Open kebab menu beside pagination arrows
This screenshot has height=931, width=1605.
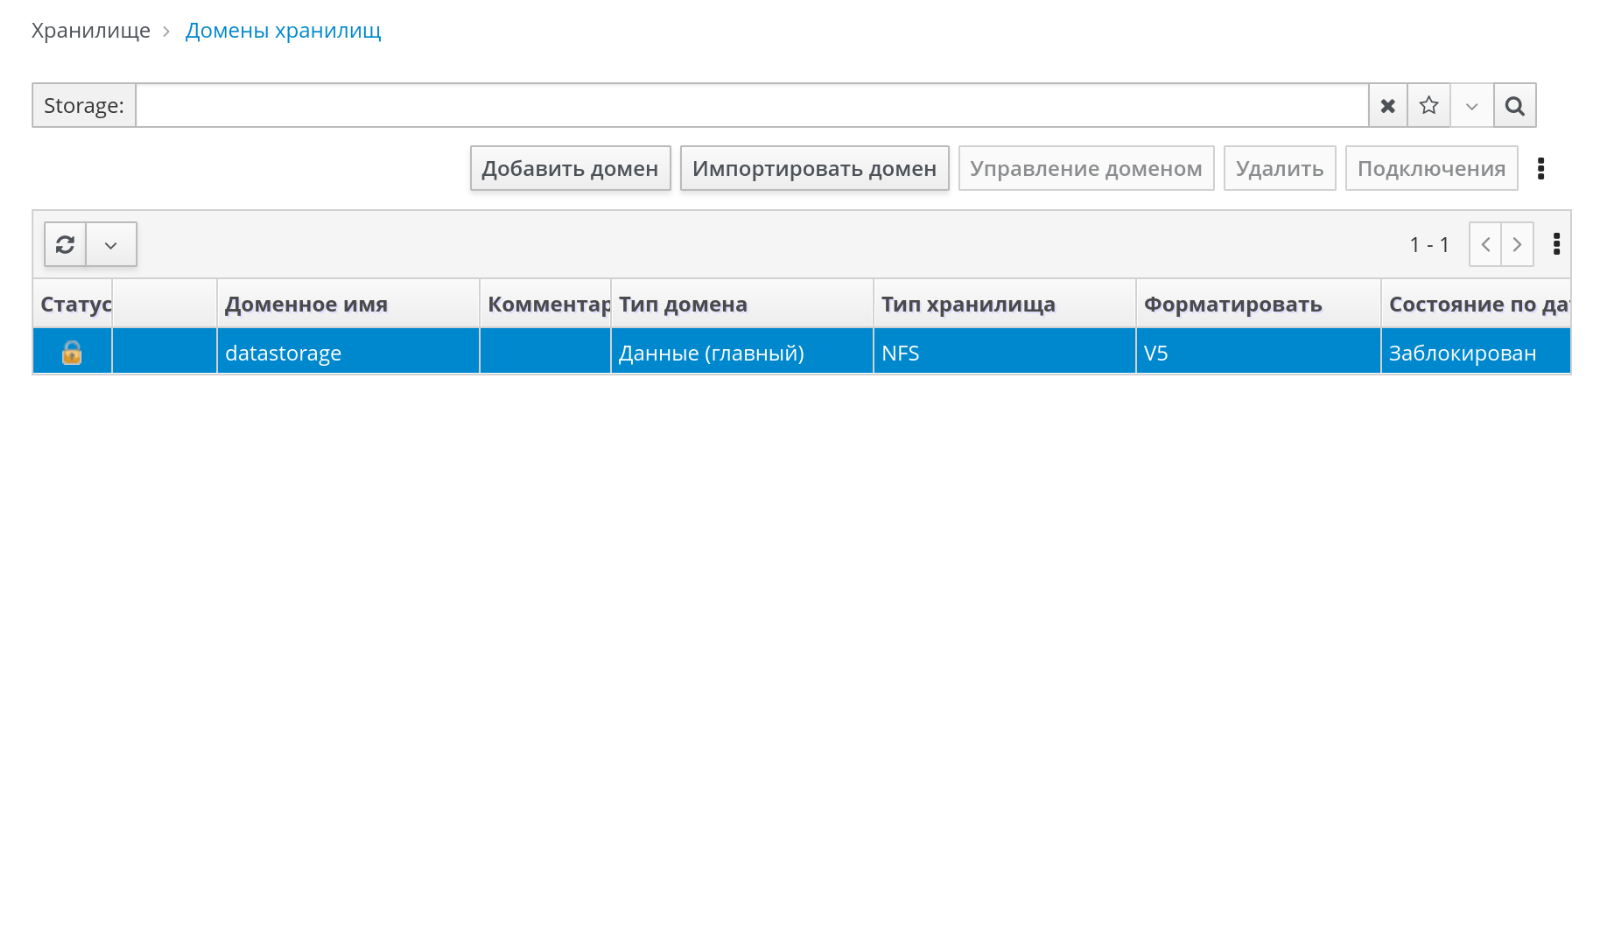[1556, 245]
